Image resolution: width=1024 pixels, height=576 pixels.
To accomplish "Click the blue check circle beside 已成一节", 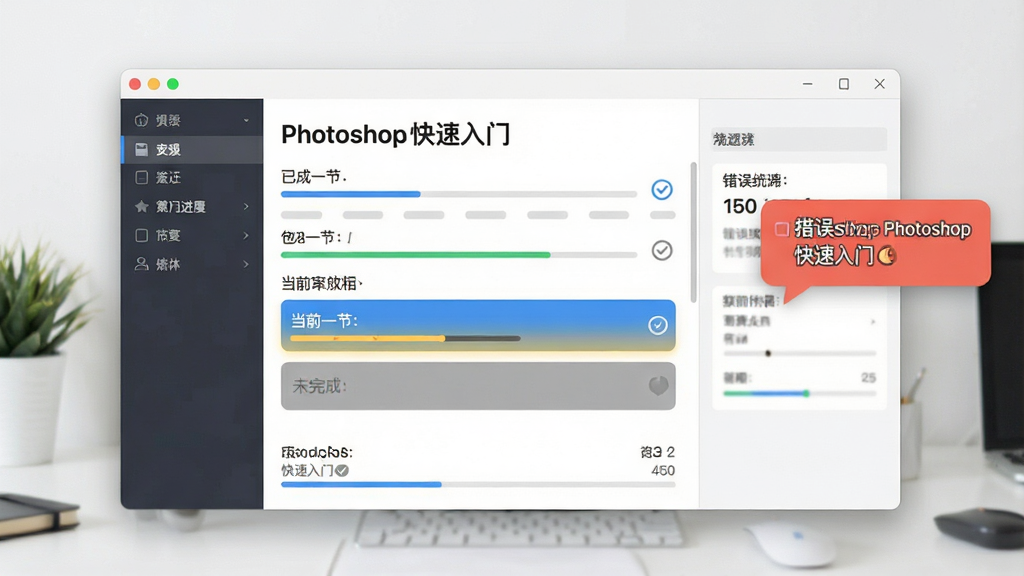I will pos(662,189).
